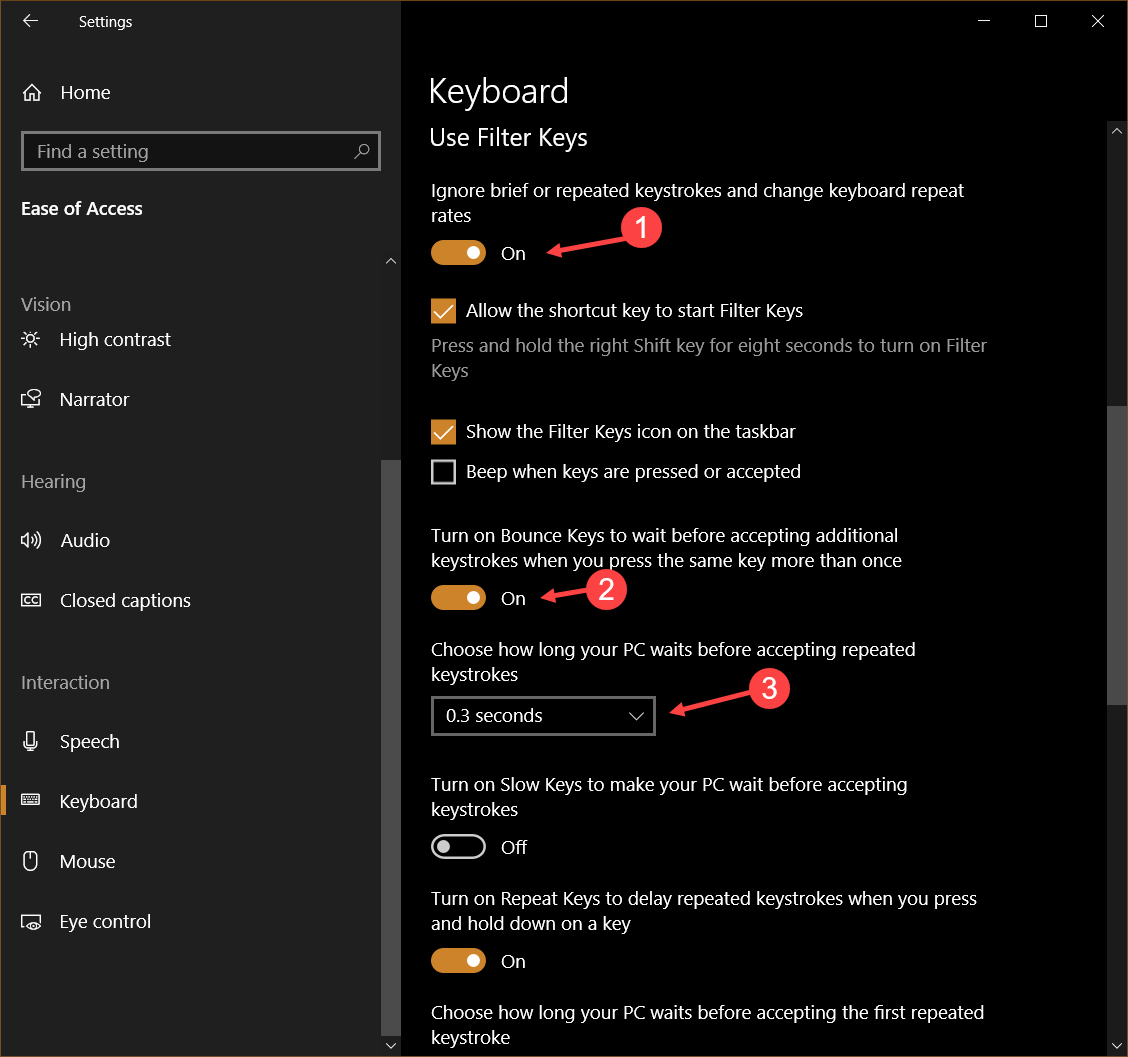Click the Closed captions CC icon
Screen dimensions: 1128x1057
(31, 600)
